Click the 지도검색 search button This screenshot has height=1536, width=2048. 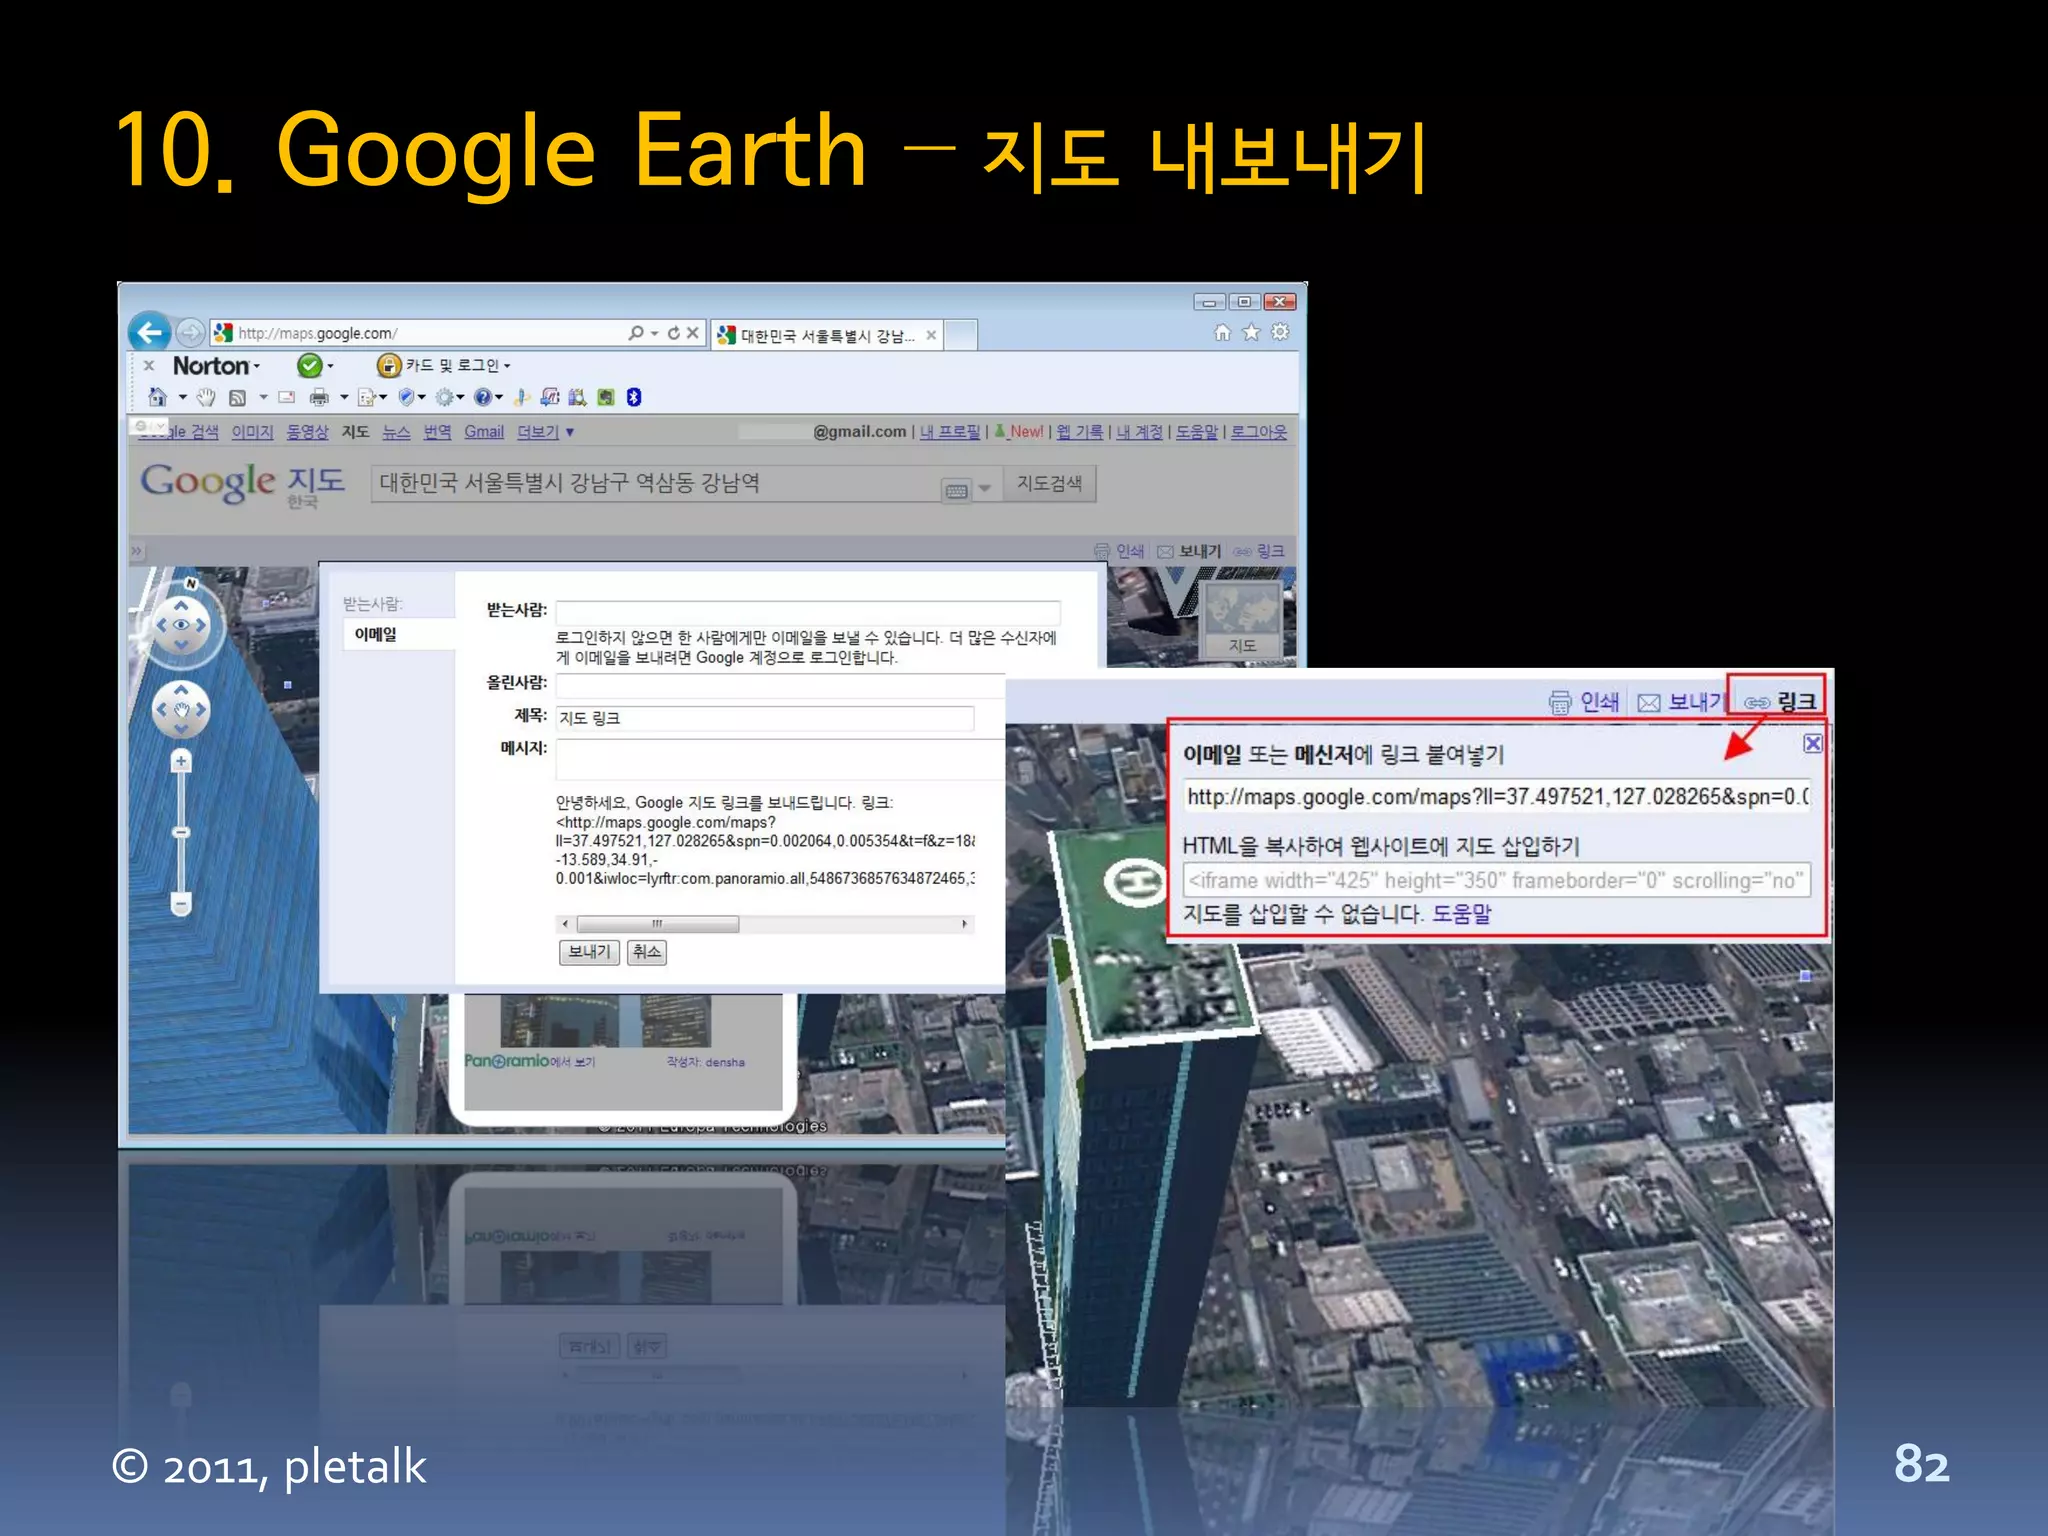coord(1049,483)
